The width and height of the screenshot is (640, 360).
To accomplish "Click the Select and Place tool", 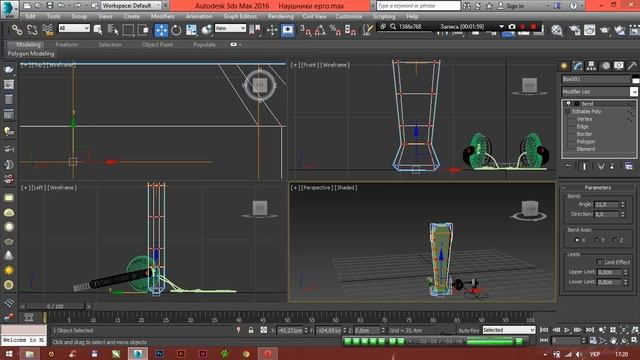I will [x=207, y=30].
